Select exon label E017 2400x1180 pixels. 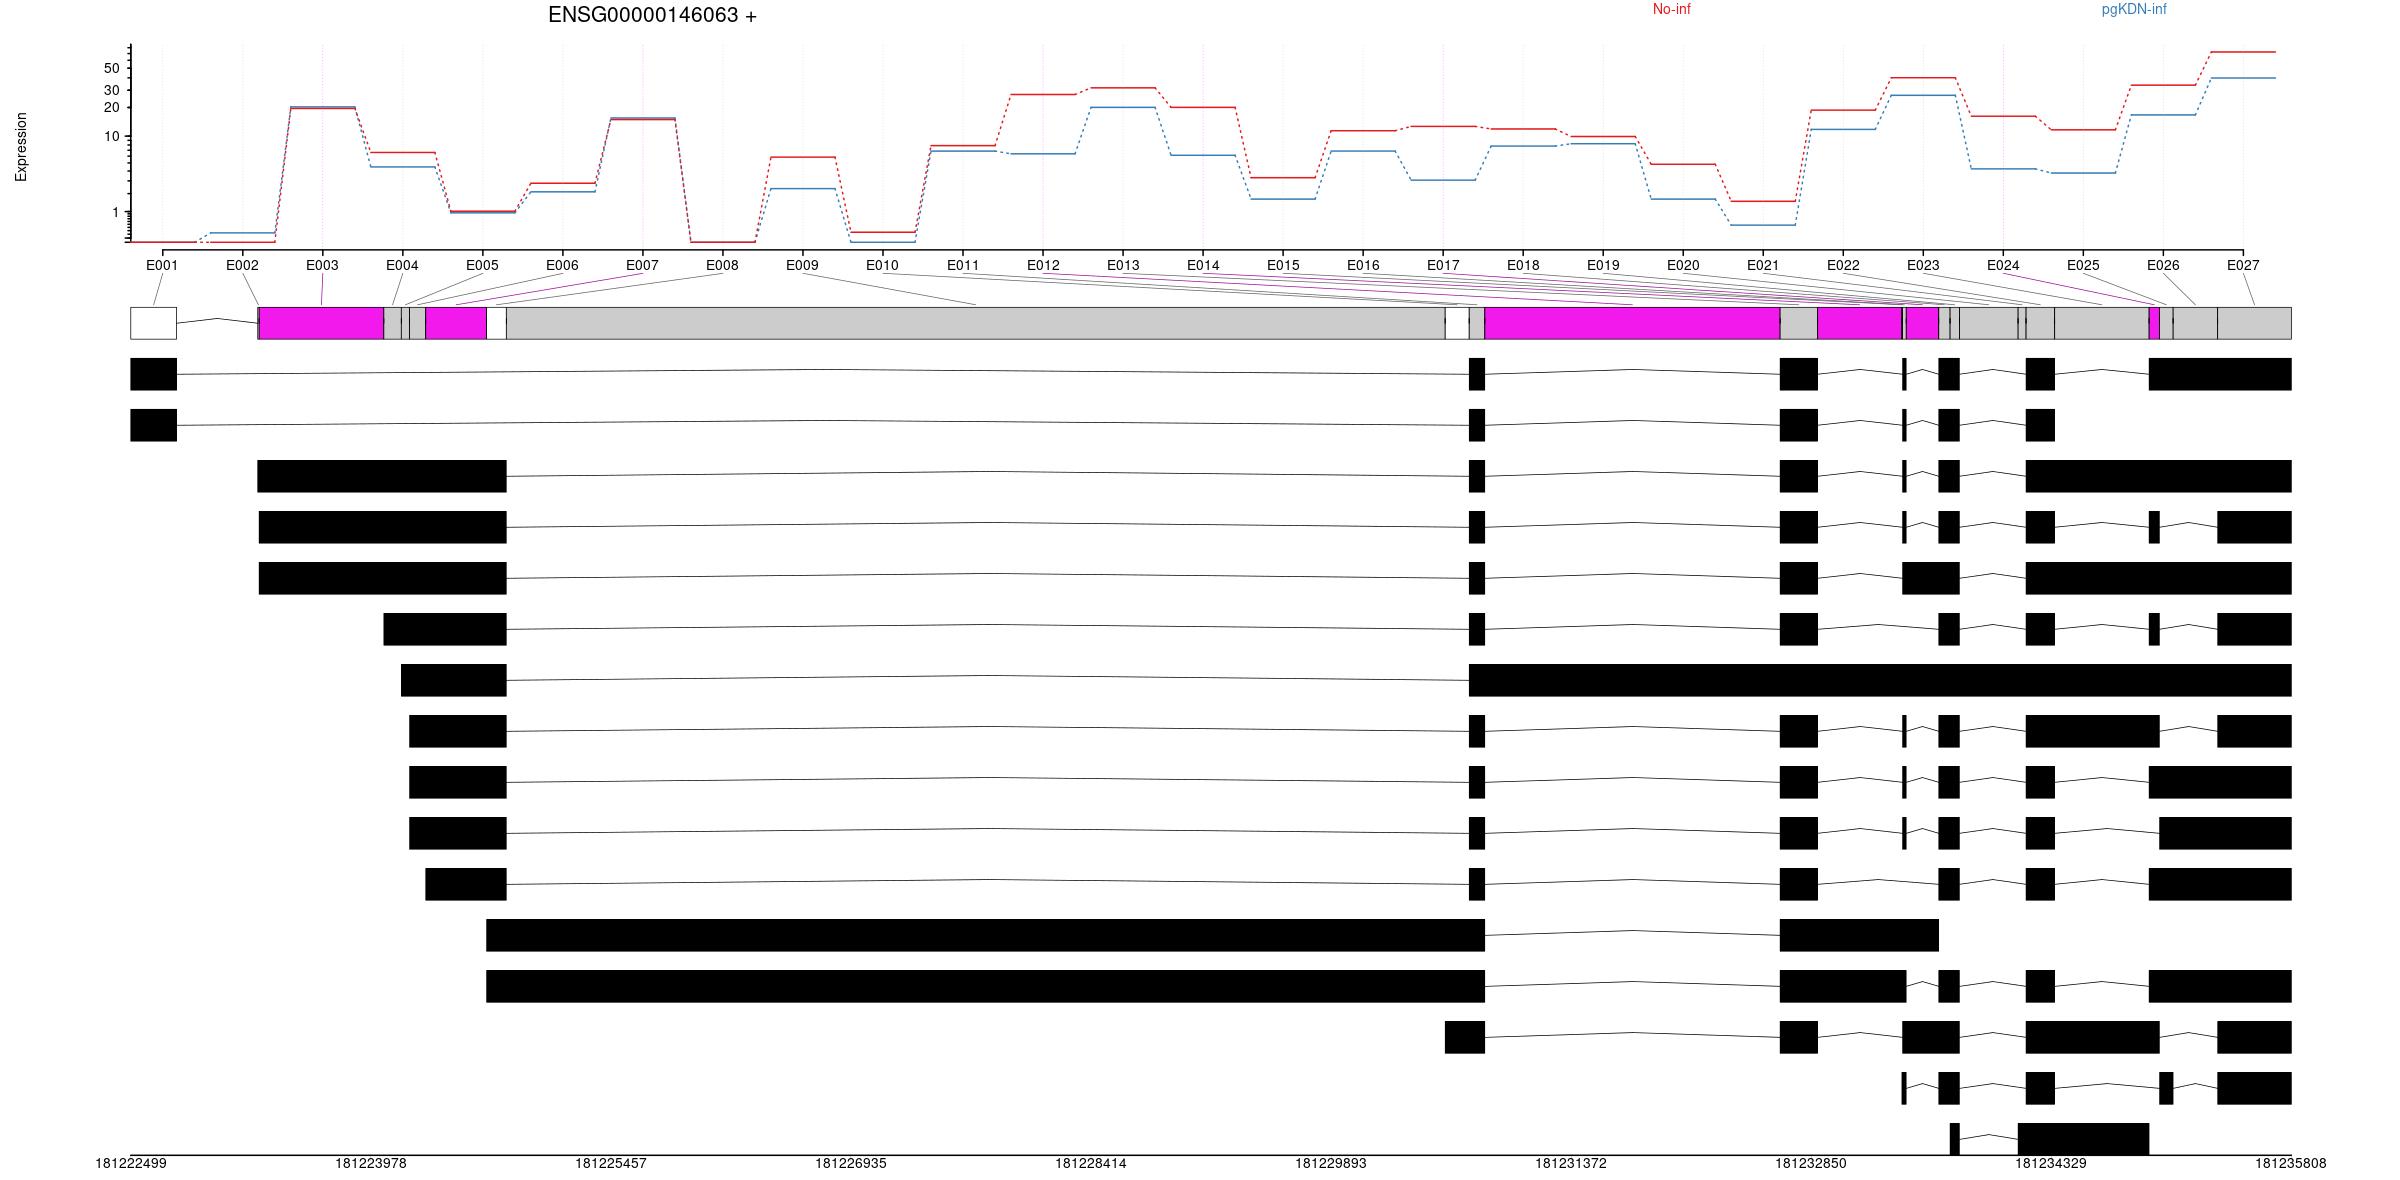pos(1443,265)
